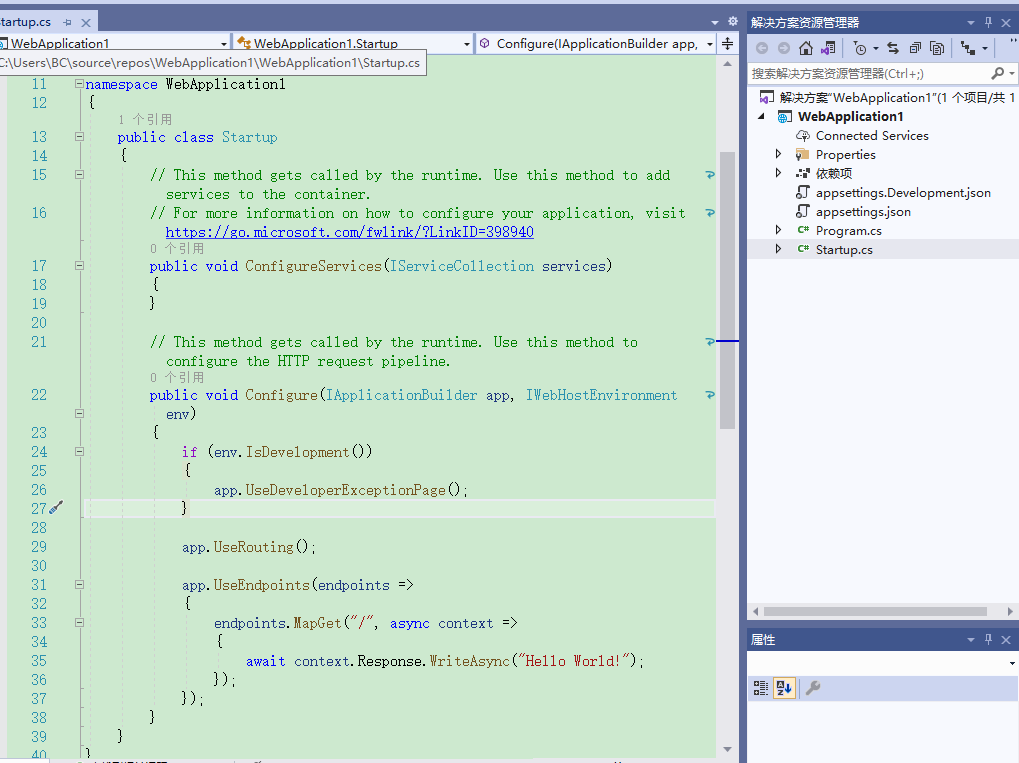Click the nested-tree view icon in Solution Explorer

[x=968, y=48]
